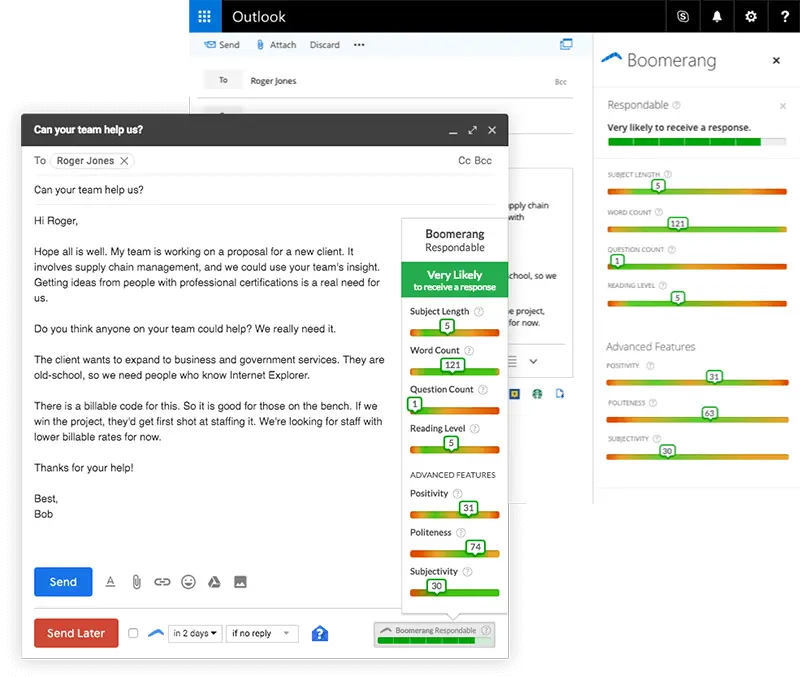Open Skype from Outlook header

click(x=683, y=16)
